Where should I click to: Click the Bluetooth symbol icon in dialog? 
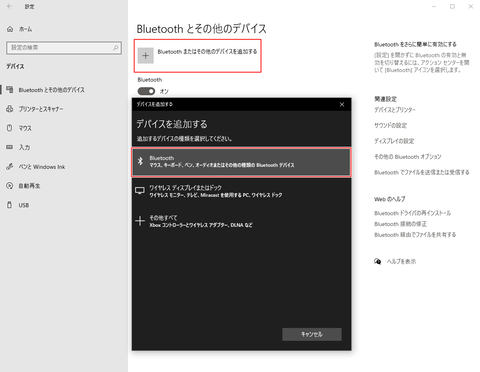pyautogui.click(x=140, y=161)
